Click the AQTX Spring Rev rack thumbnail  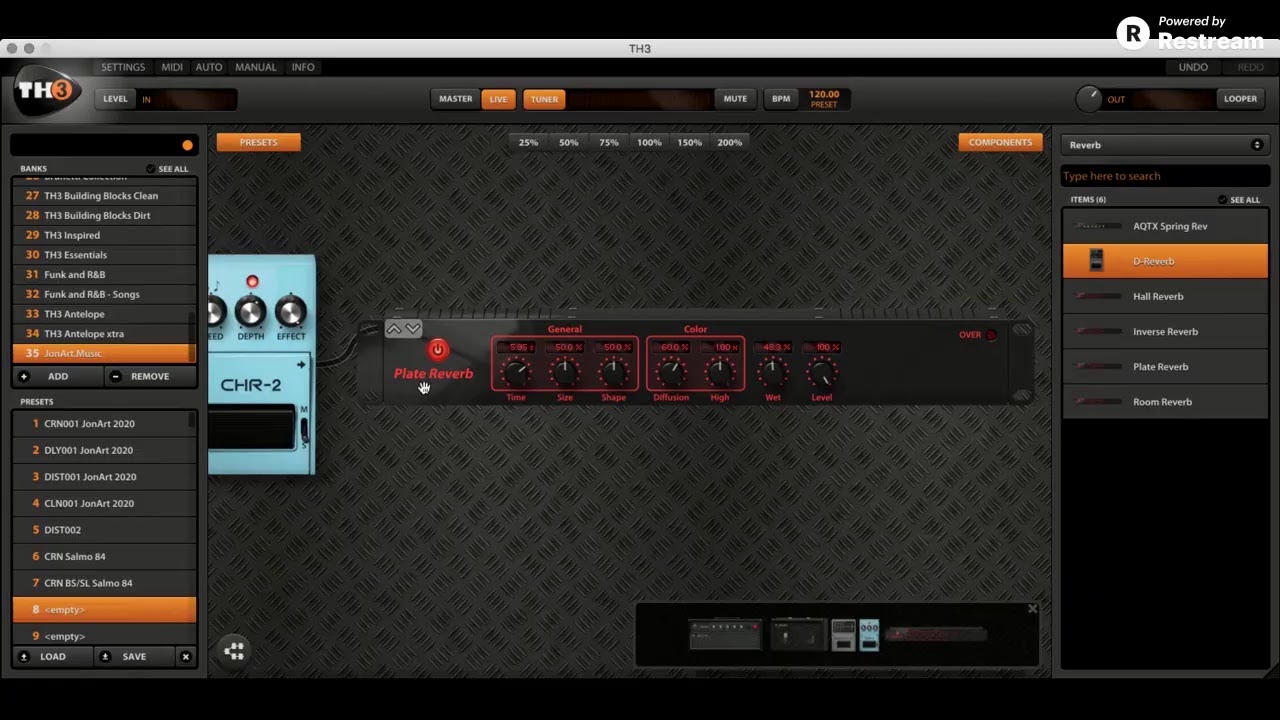click(x=1098, y=226)
